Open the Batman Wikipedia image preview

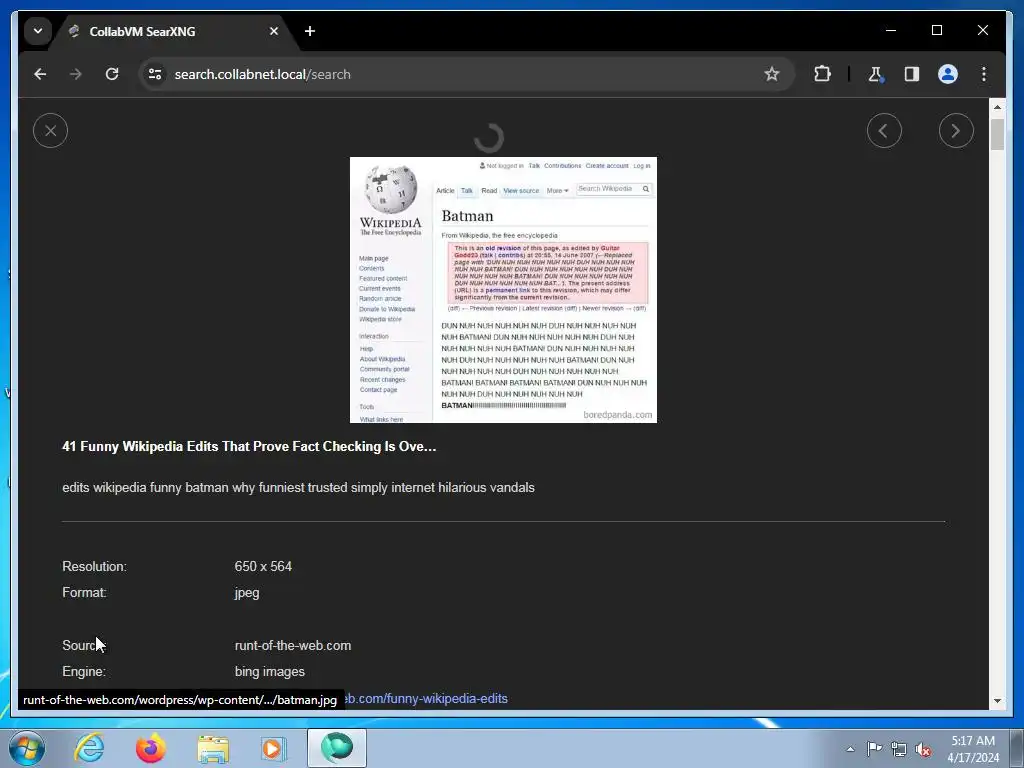pos(504,290)
